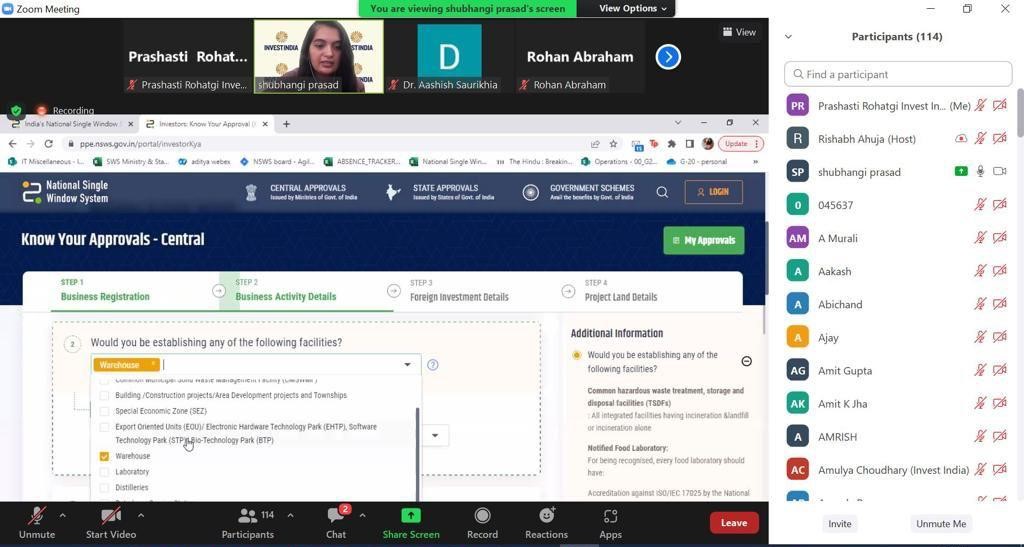Open Government Schemes menu
This screenshot has height=547, width=1024.
point(579,192)
